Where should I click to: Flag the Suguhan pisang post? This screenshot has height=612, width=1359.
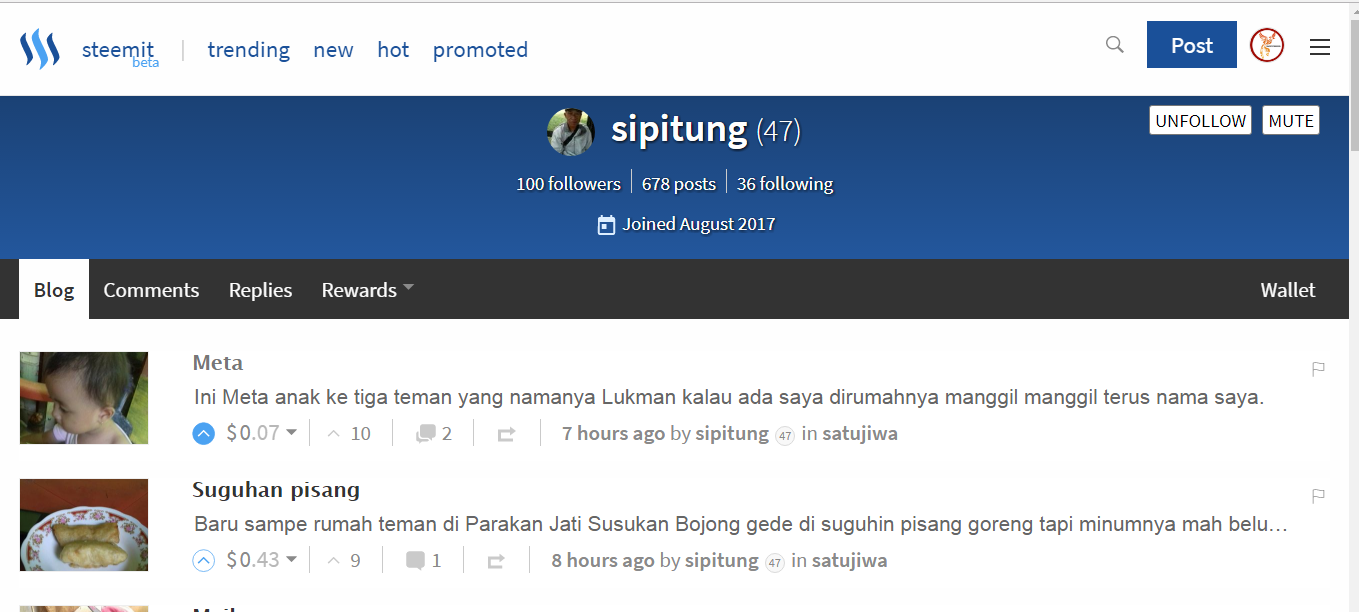point(1318,496)
